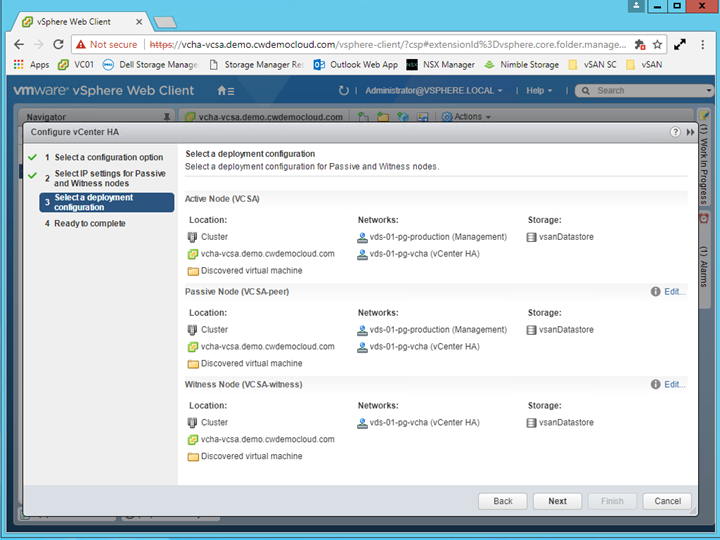Open the Apps bookmarks shortcut

[x=31, y=65]
